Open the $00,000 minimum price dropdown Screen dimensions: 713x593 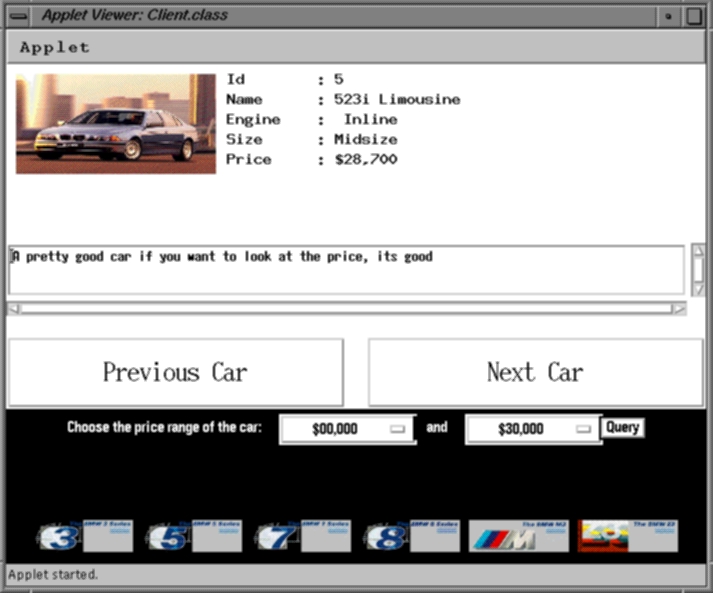click(x=348, y=429)
